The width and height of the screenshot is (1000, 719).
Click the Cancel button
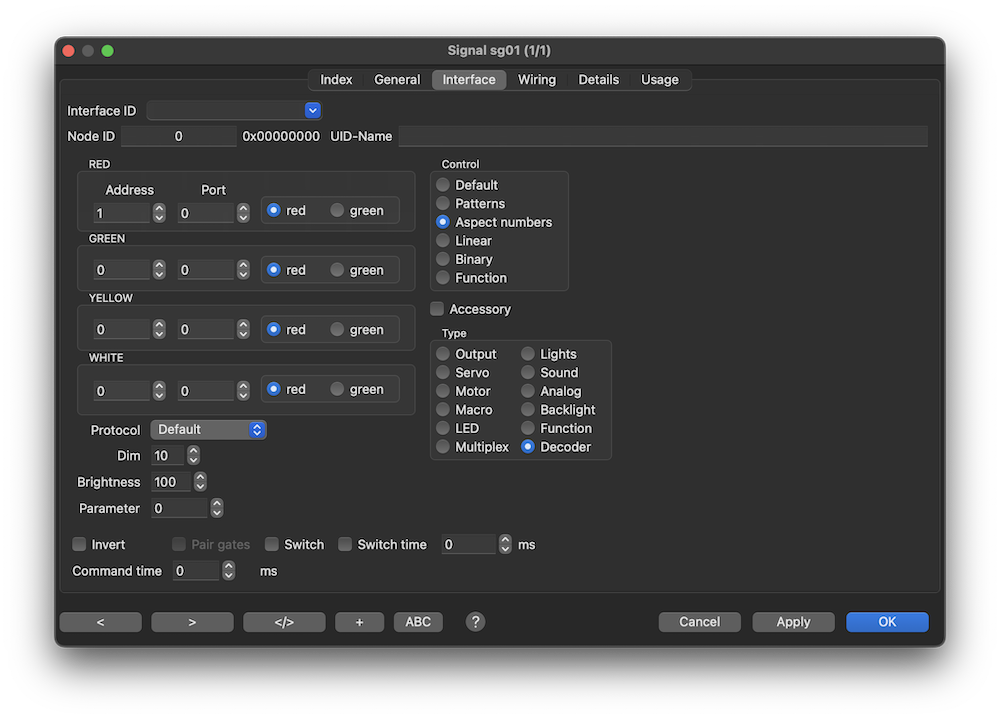click(699, 622)
